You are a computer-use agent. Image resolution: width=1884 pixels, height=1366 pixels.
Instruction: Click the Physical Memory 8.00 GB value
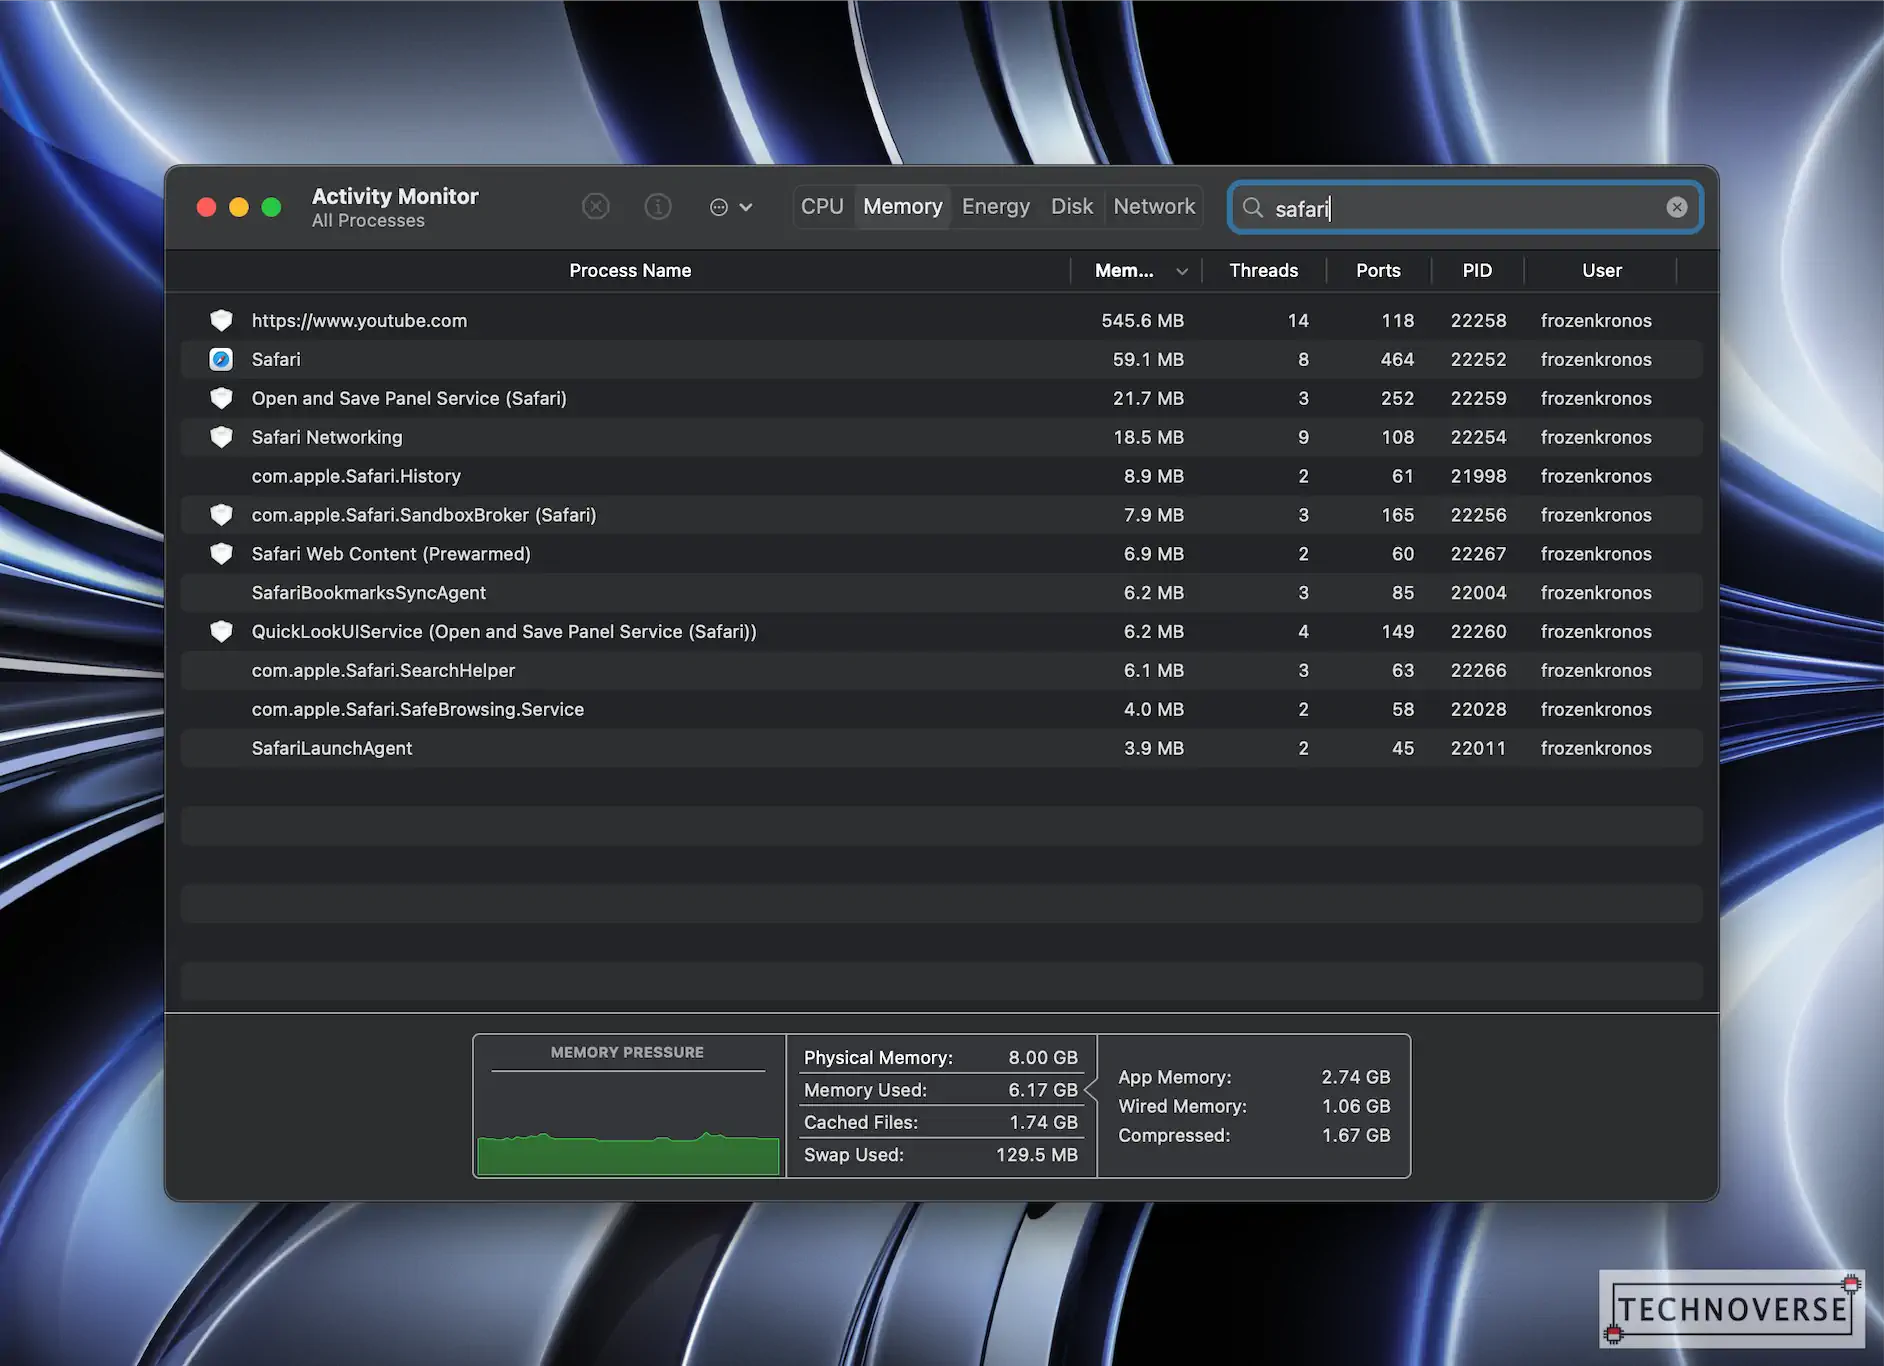(x=1043, y=1057)
